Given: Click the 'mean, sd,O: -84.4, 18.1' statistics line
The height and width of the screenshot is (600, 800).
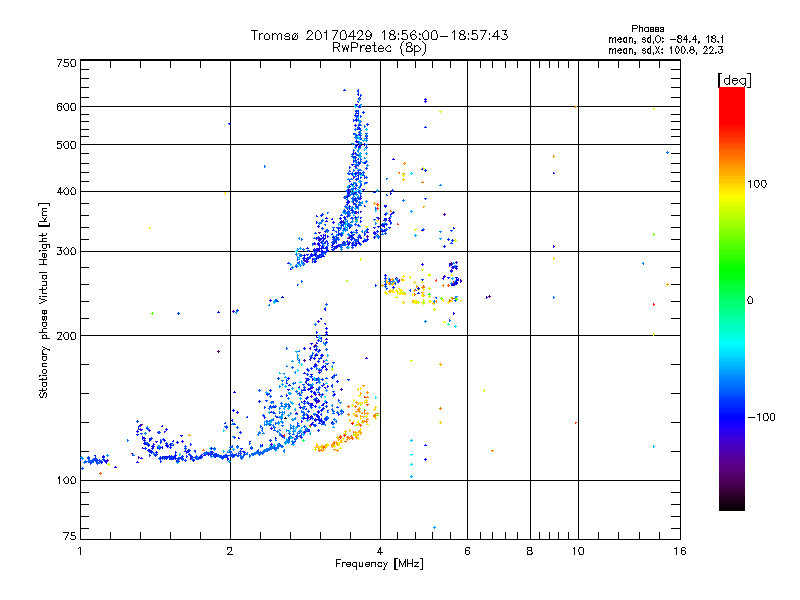Looking at the screenshot, I should [666, 39].
